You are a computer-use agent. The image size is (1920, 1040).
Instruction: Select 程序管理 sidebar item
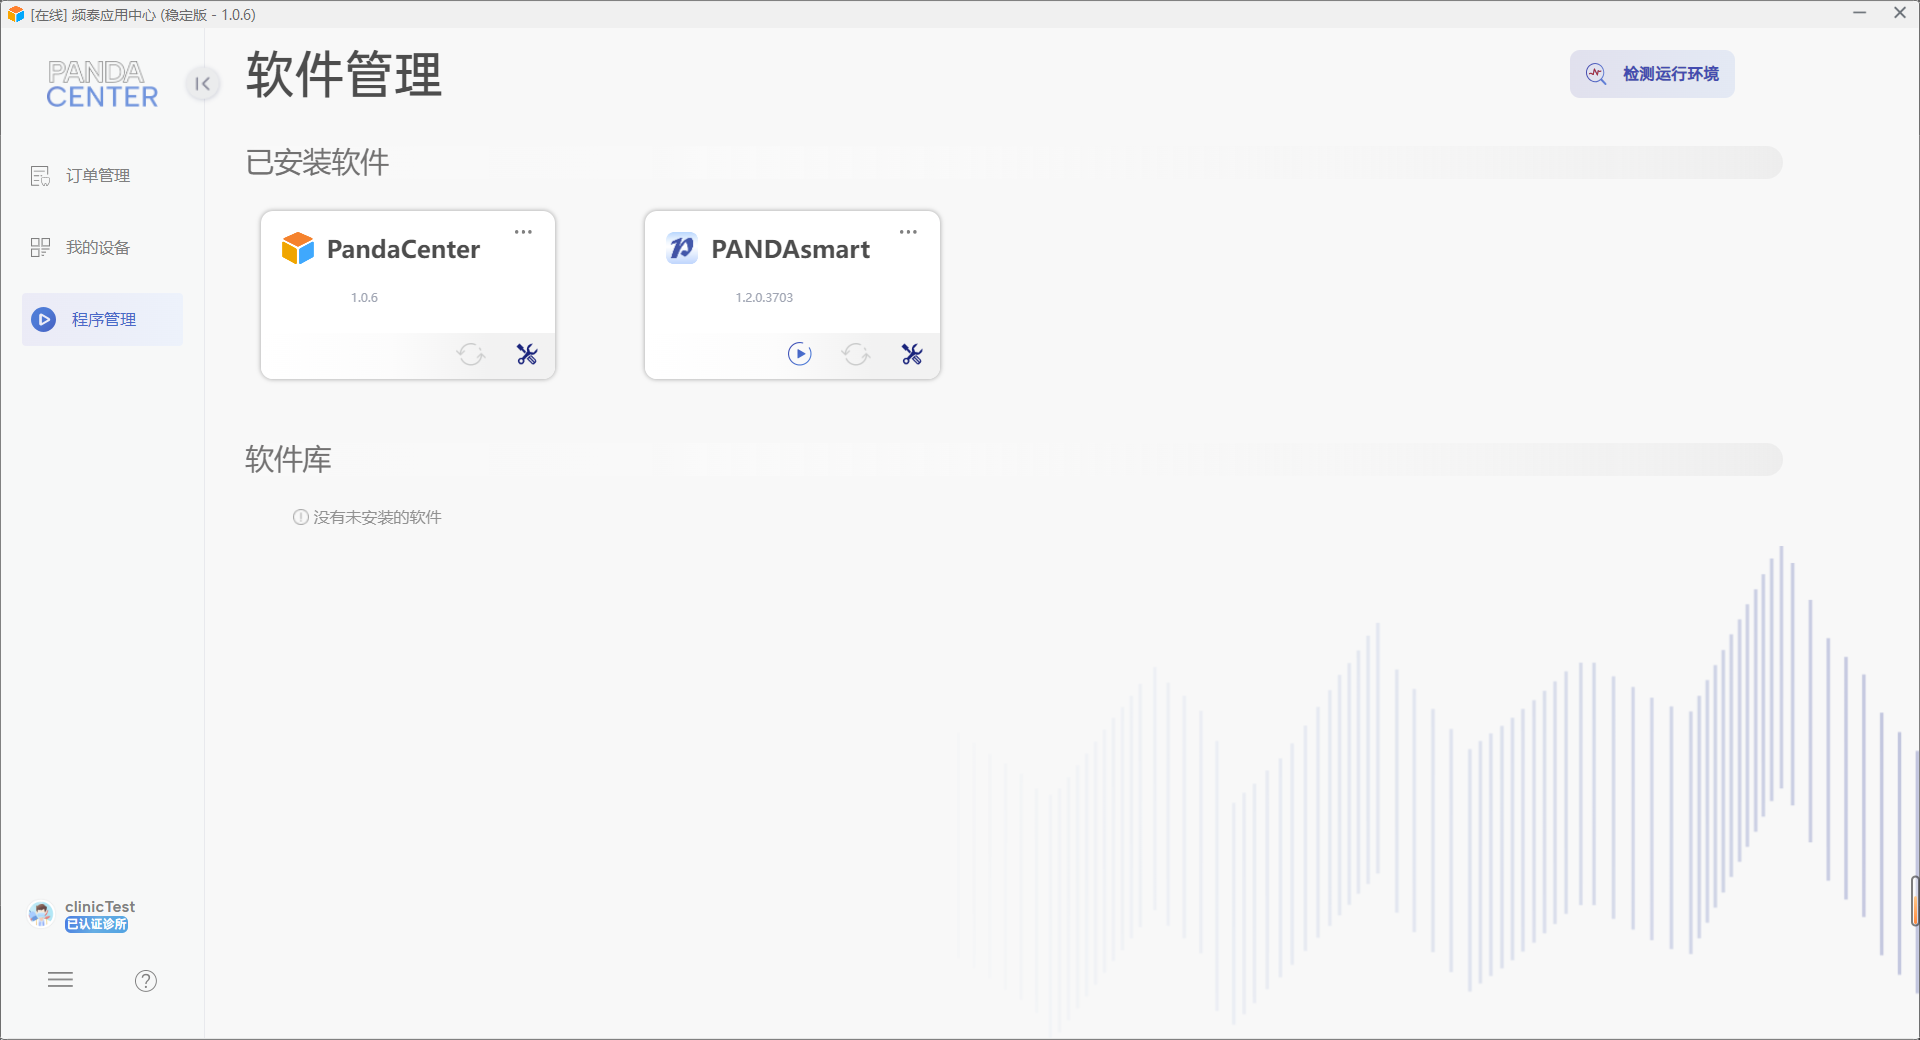coord(102,320)
